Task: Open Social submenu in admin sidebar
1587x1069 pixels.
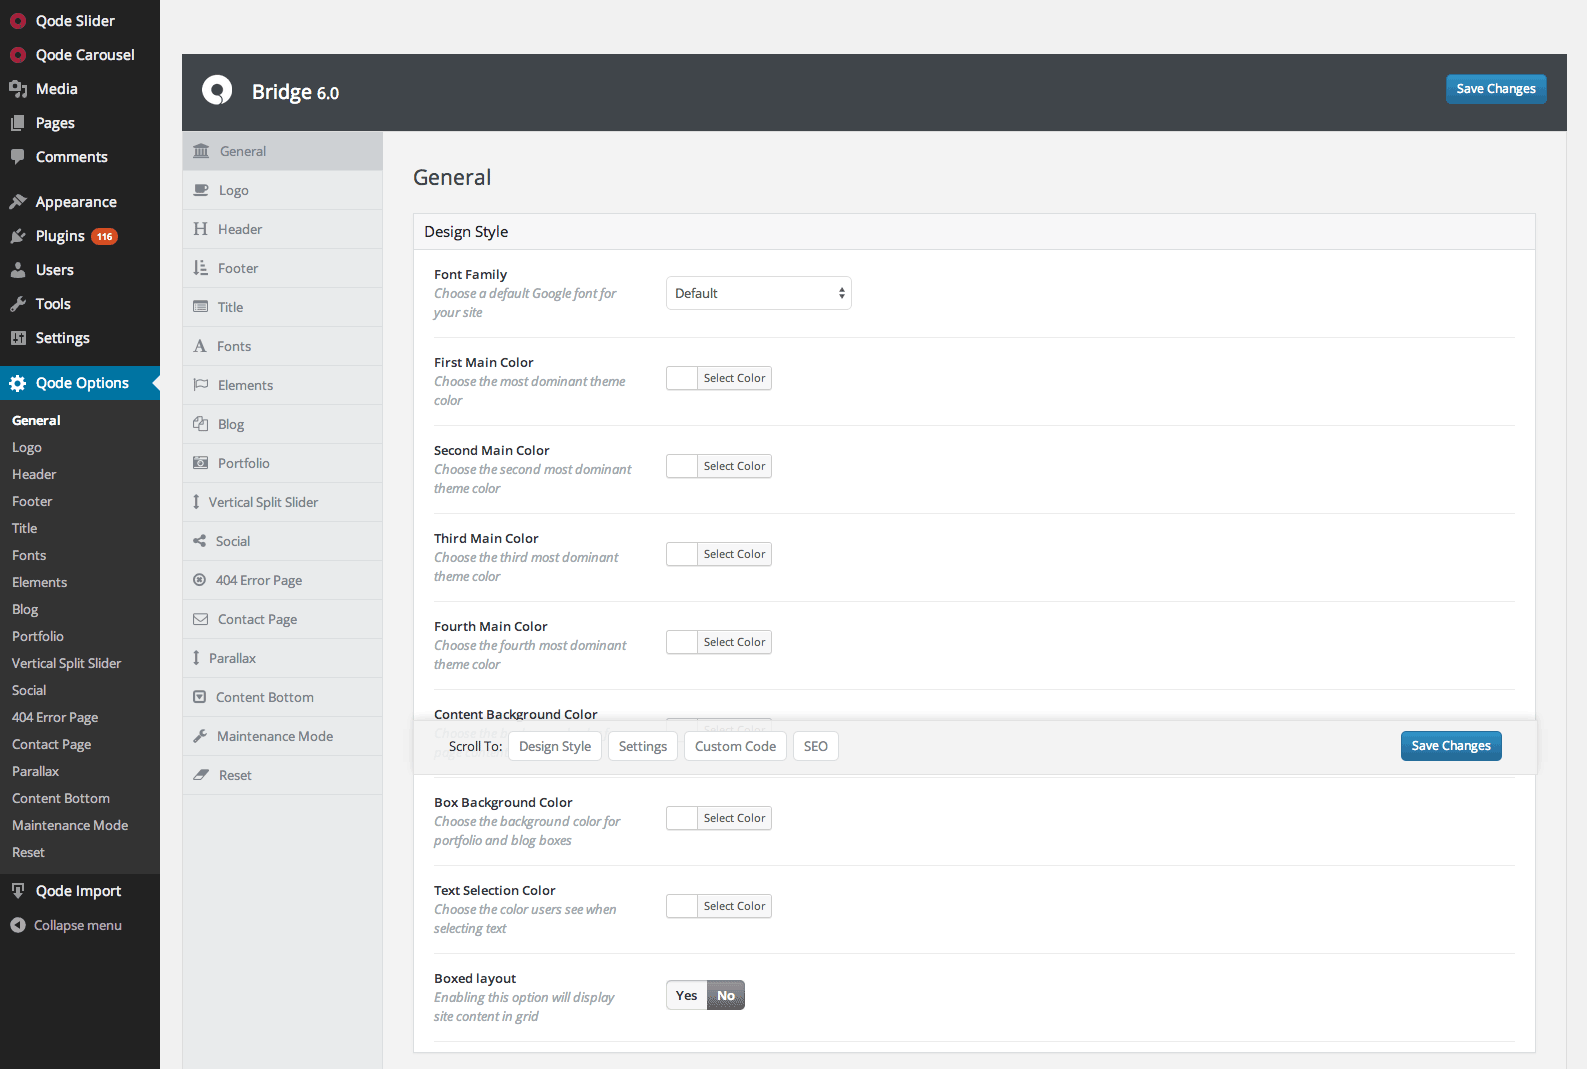Action: coord(29,691)
